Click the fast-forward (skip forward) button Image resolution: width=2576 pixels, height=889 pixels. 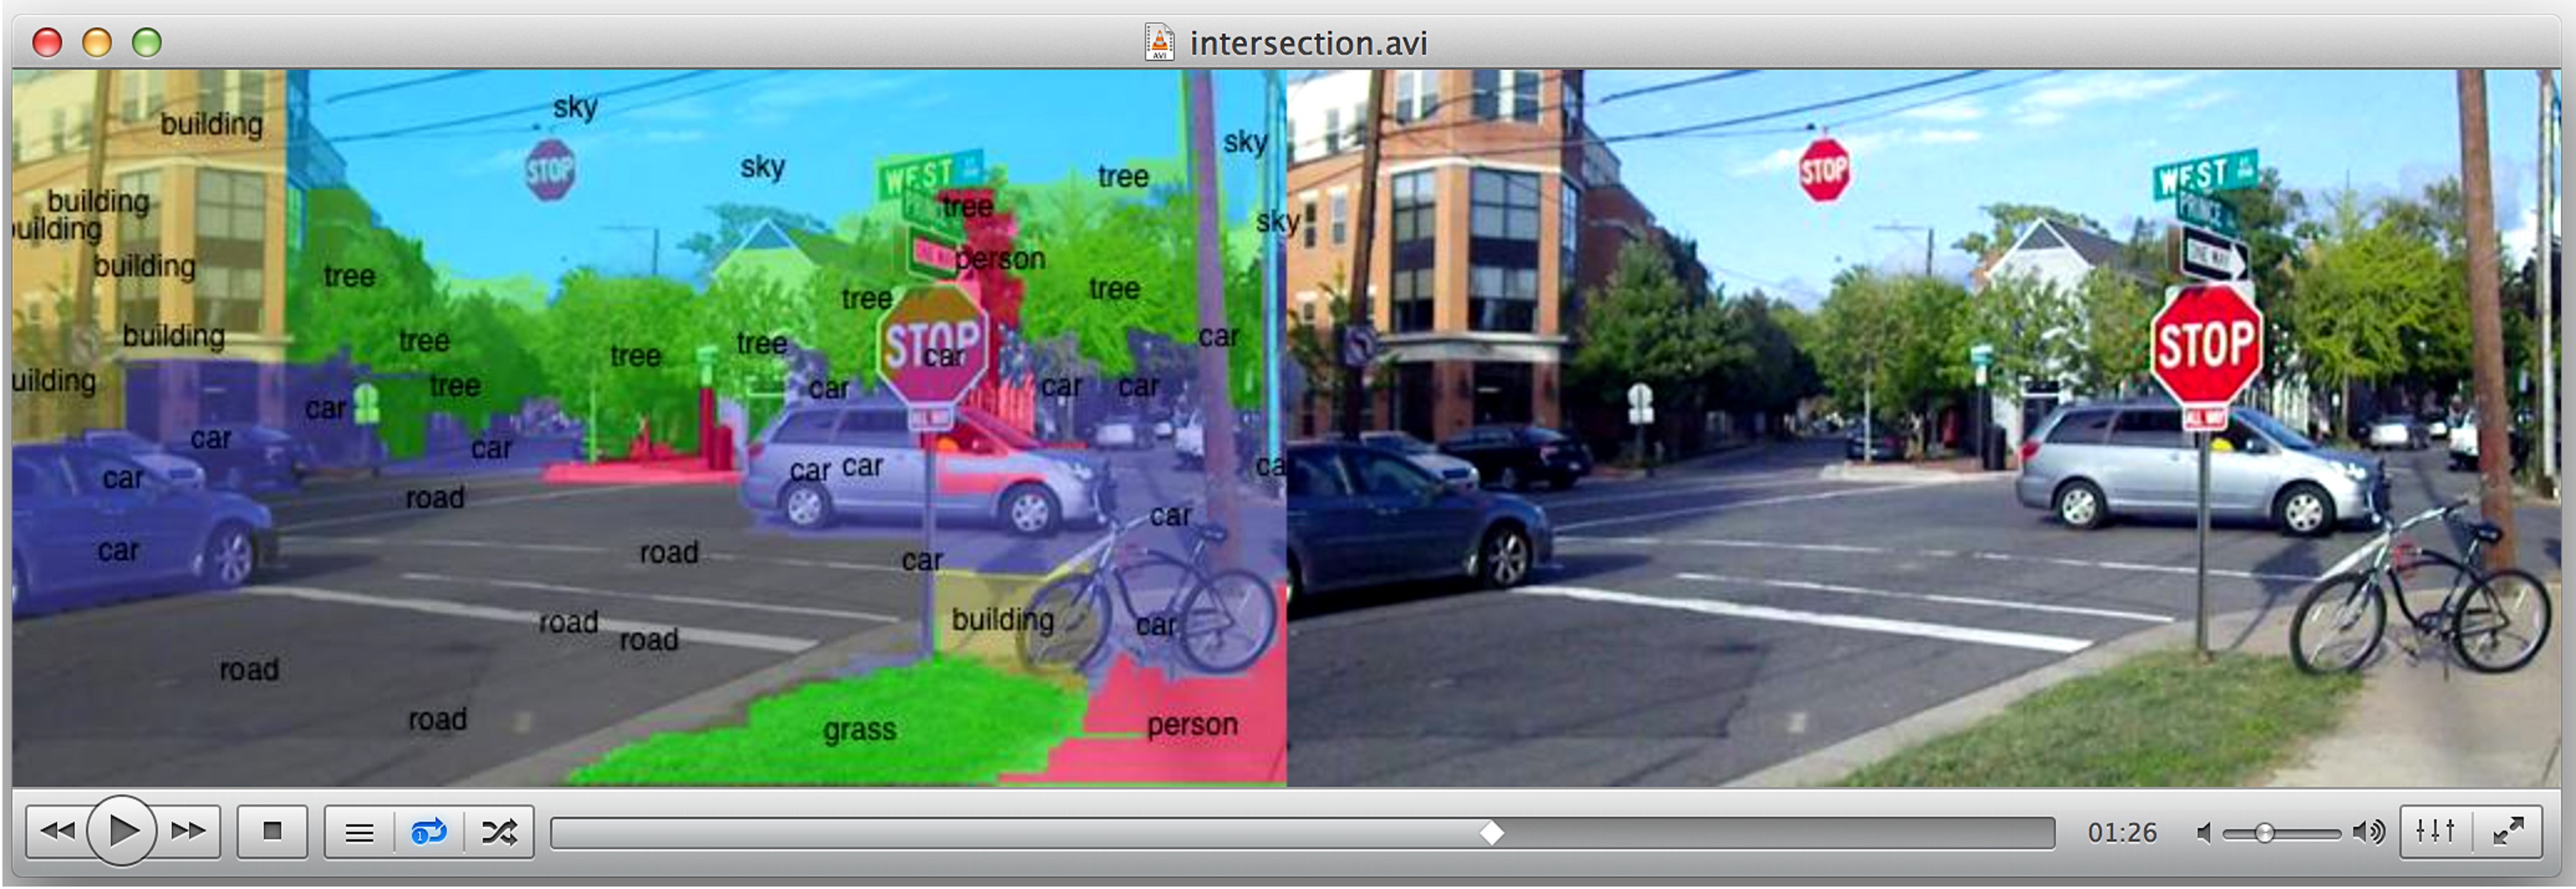coord(188,831)
